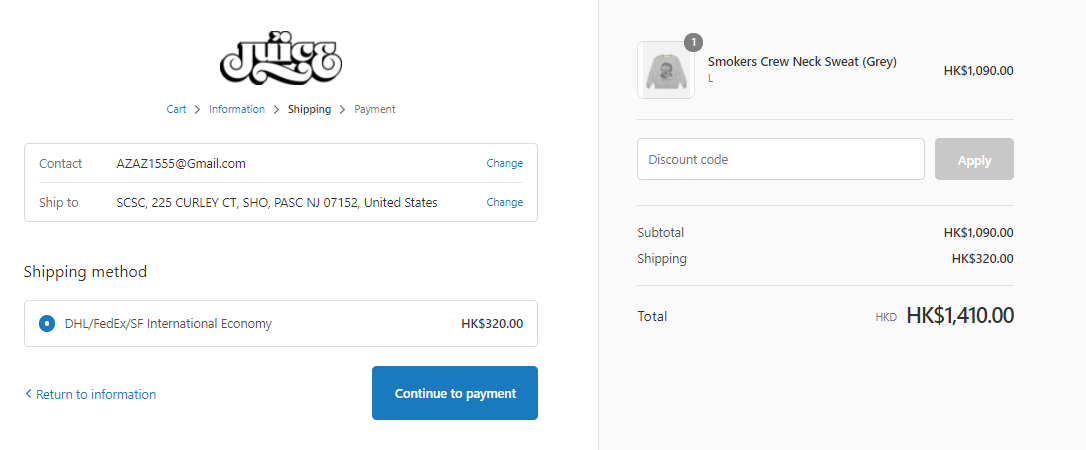Image resolution: width=1086 pixels, height=450 pixels.
Task: Click the HK$1,410.00 total amount
Action: [960, 316]
